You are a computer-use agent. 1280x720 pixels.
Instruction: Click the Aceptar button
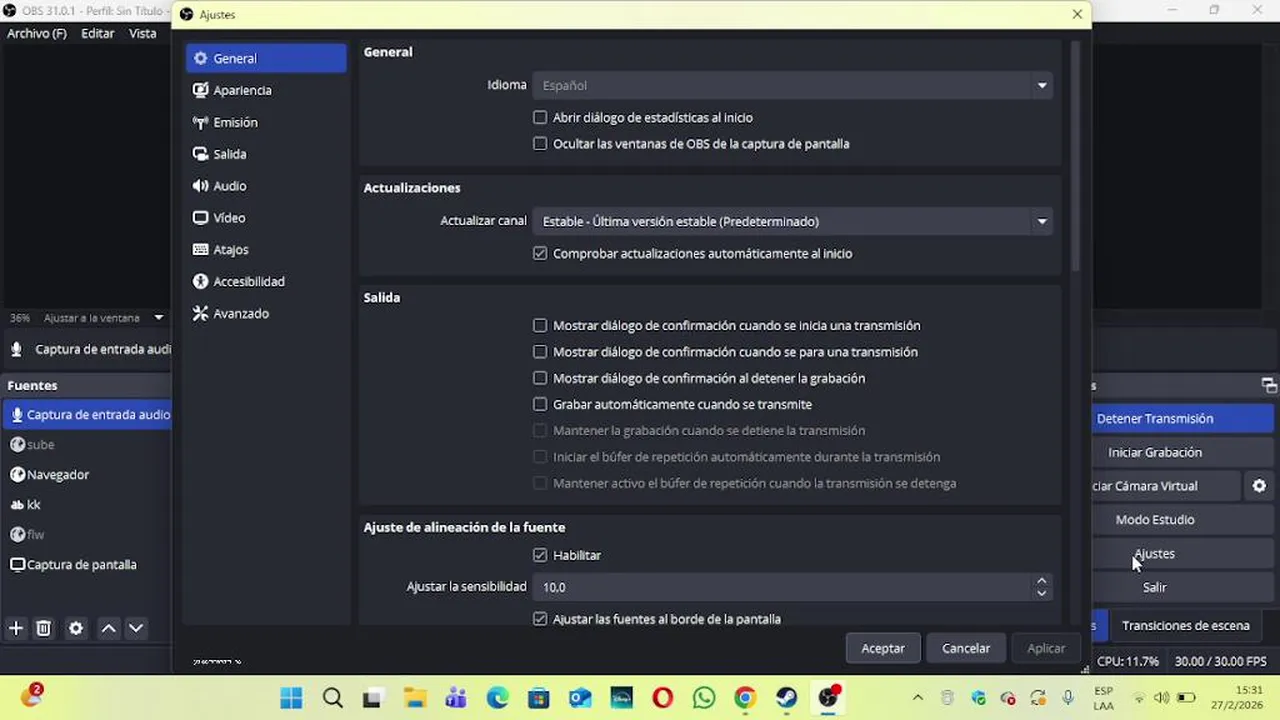click(x=883, y=648)
